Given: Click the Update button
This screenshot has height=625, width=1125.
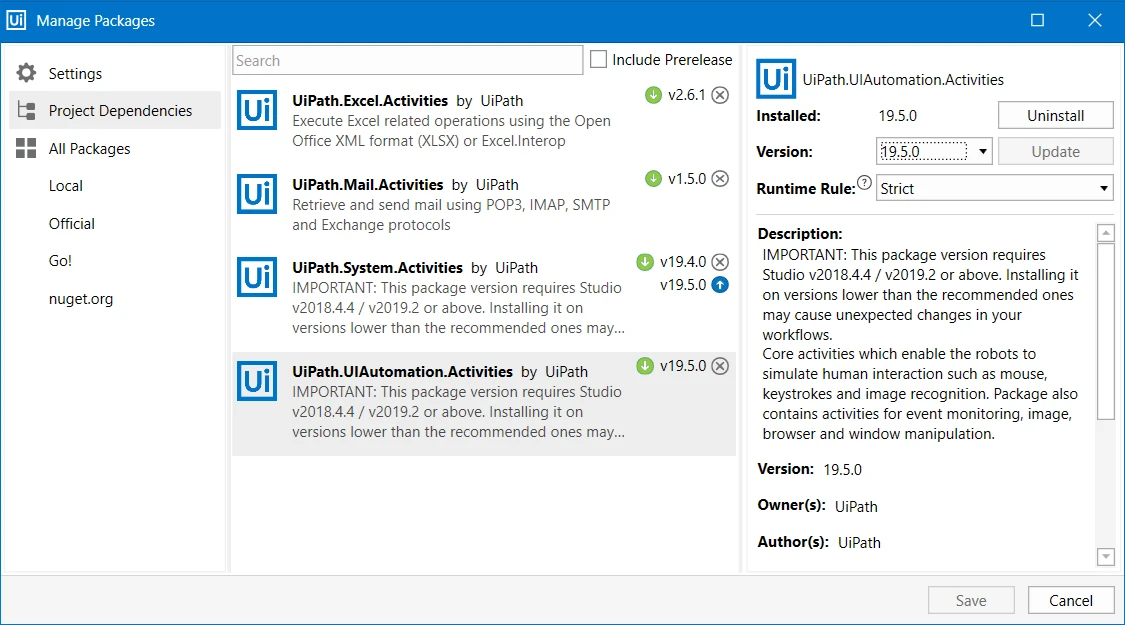Looking at the screenshot, I should coord(1055,151).
